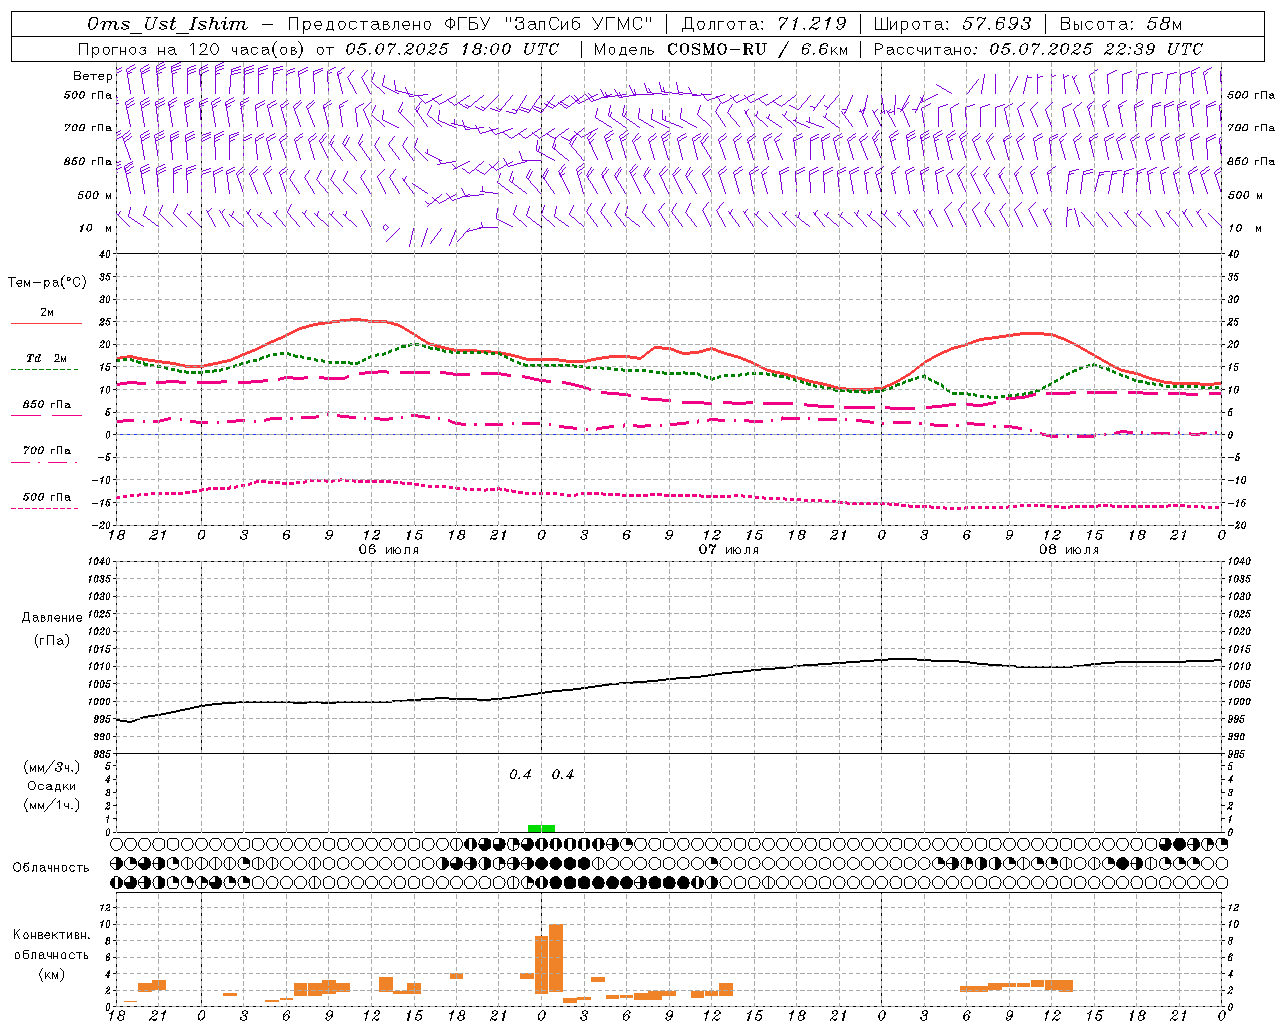
Task: Click the (мм/3ч.) precipitation unit label
Action: click(51, 767)
